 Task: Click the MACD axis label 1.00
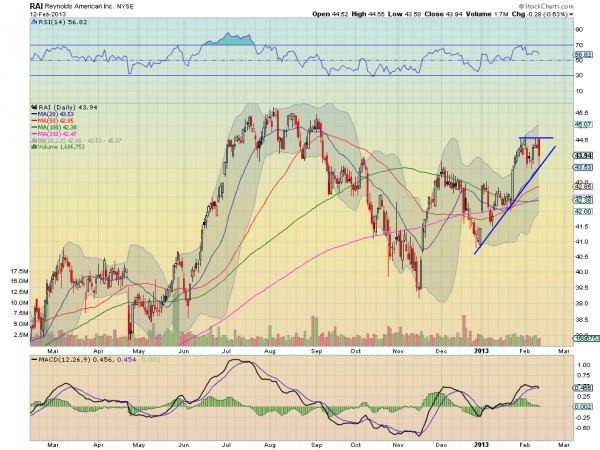click(x=584, y=365)
